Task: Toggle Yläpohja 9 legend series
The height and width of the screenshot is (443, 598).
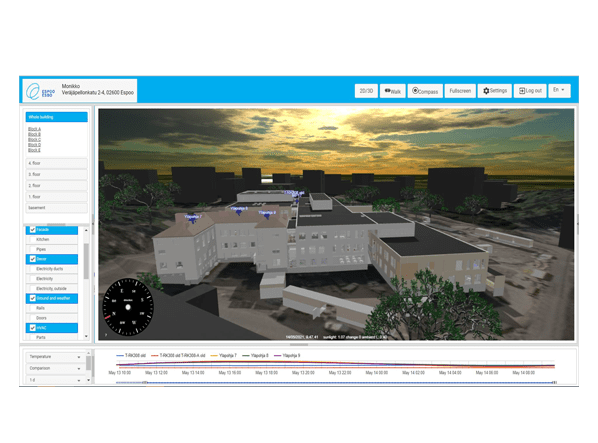Action: click(287, 355)
